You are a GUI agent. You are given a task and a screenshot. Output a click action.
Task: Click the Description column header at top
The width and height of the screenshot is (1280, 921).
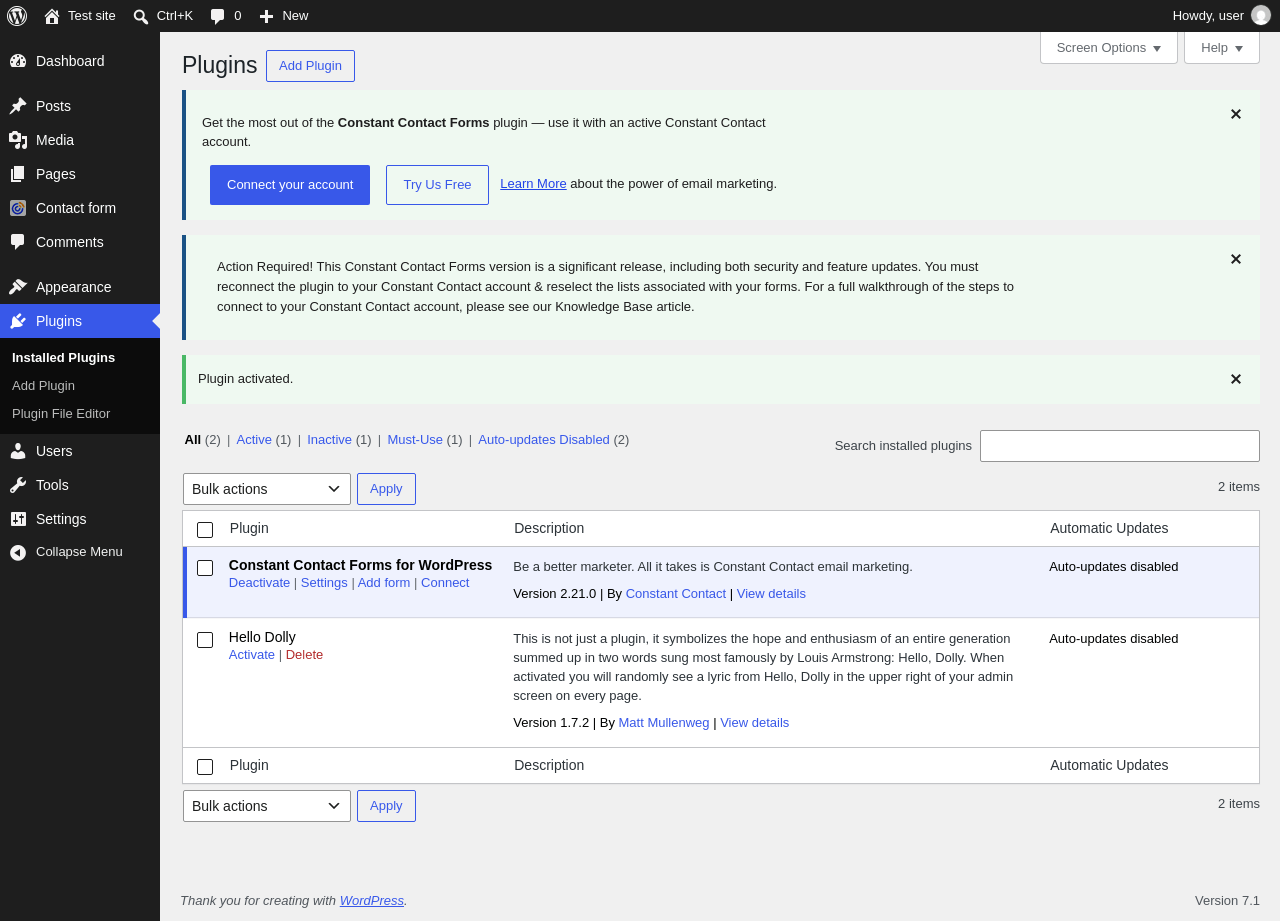point(549,528)
